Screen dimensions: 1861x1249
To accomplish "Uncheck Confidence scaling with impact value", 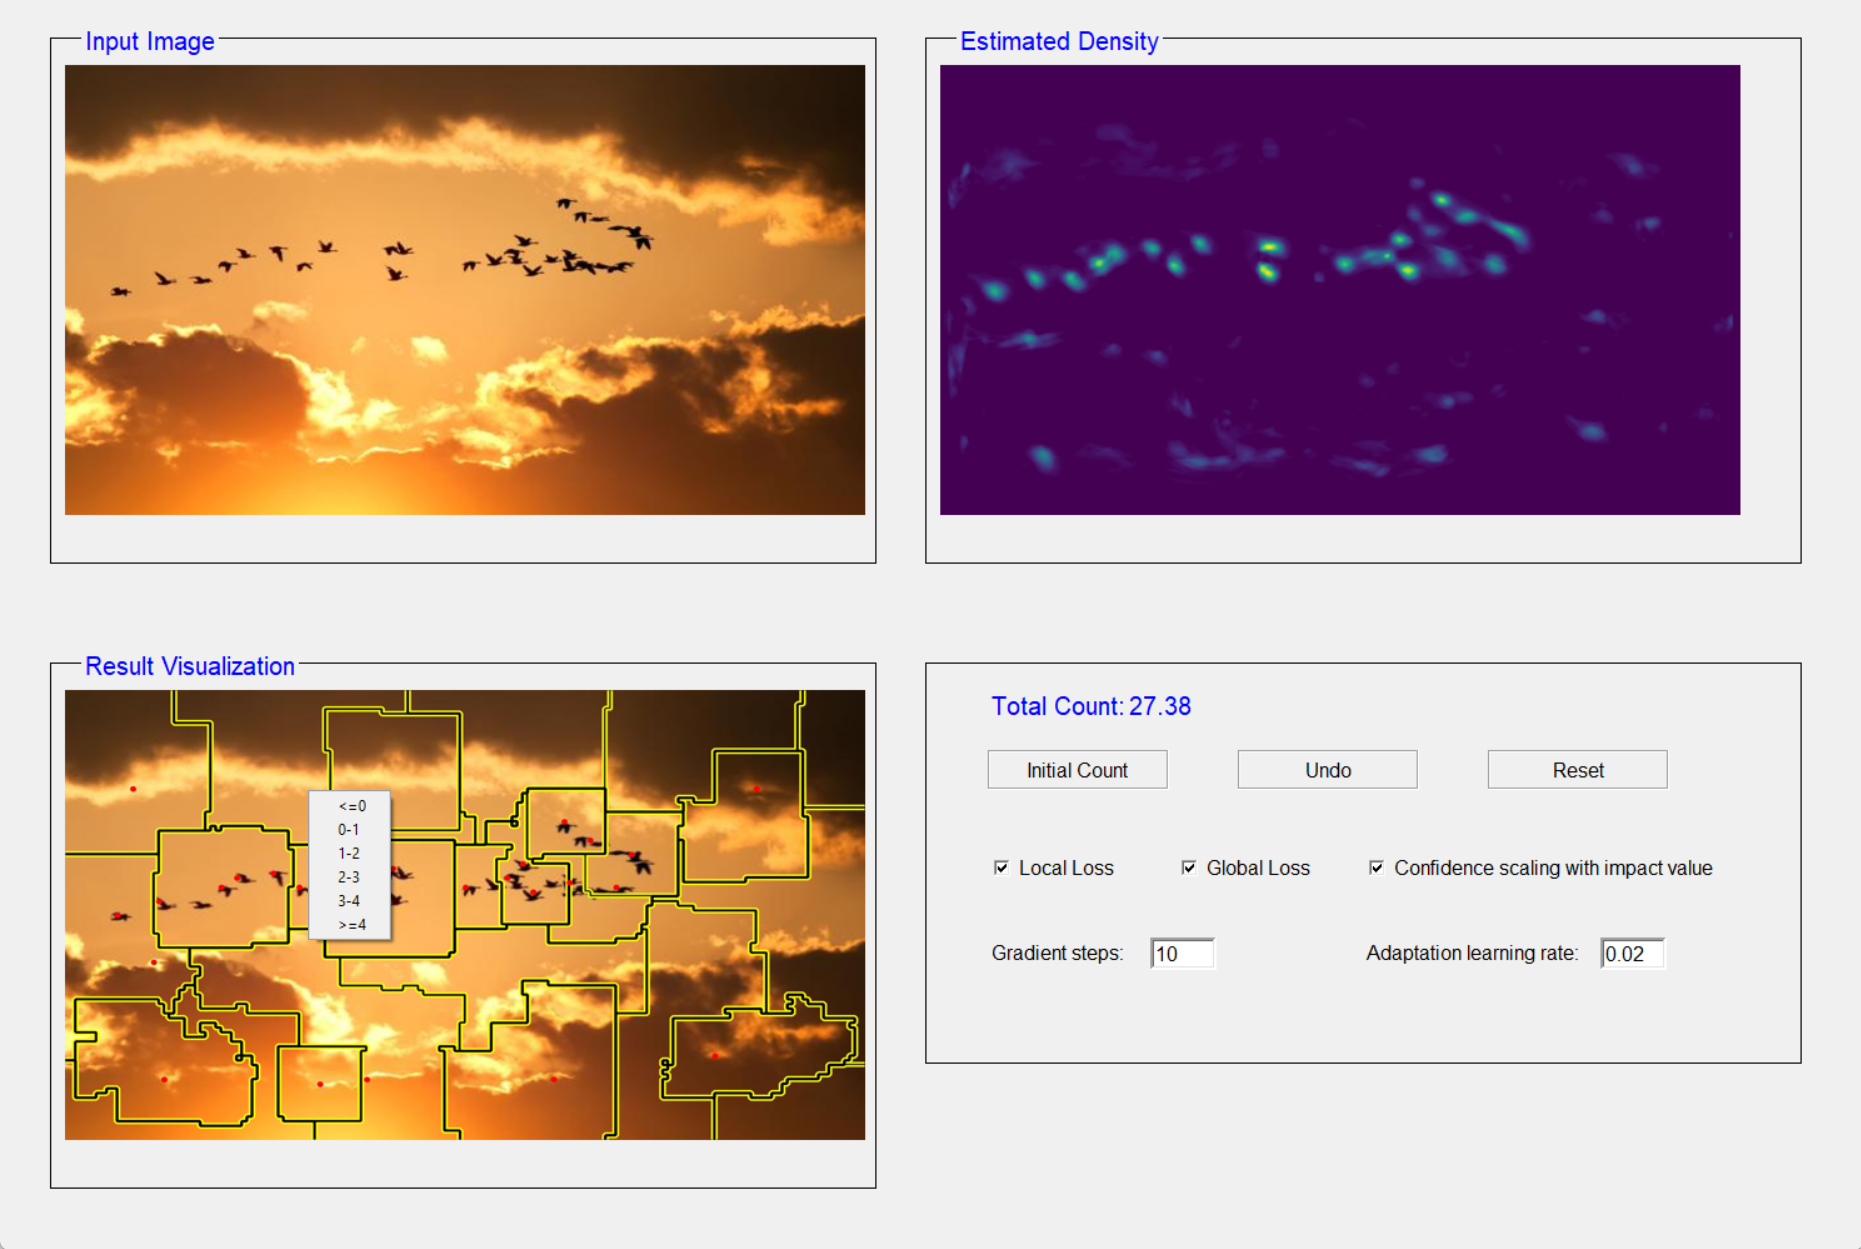I will [x=1376, y=868].
